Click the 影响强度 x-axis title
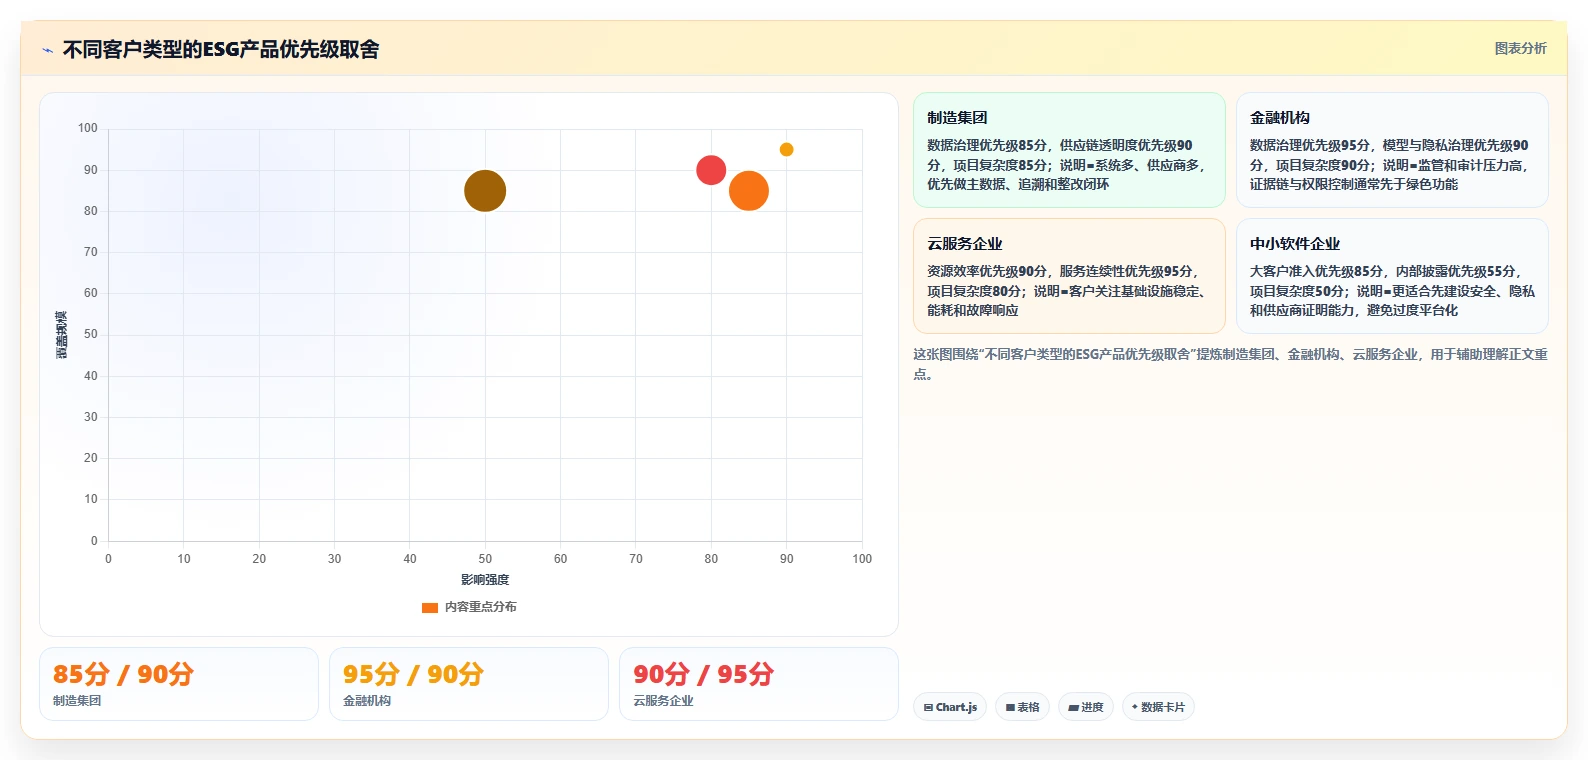This screenshot has width=1588, height=760. [x=485, y=580]
